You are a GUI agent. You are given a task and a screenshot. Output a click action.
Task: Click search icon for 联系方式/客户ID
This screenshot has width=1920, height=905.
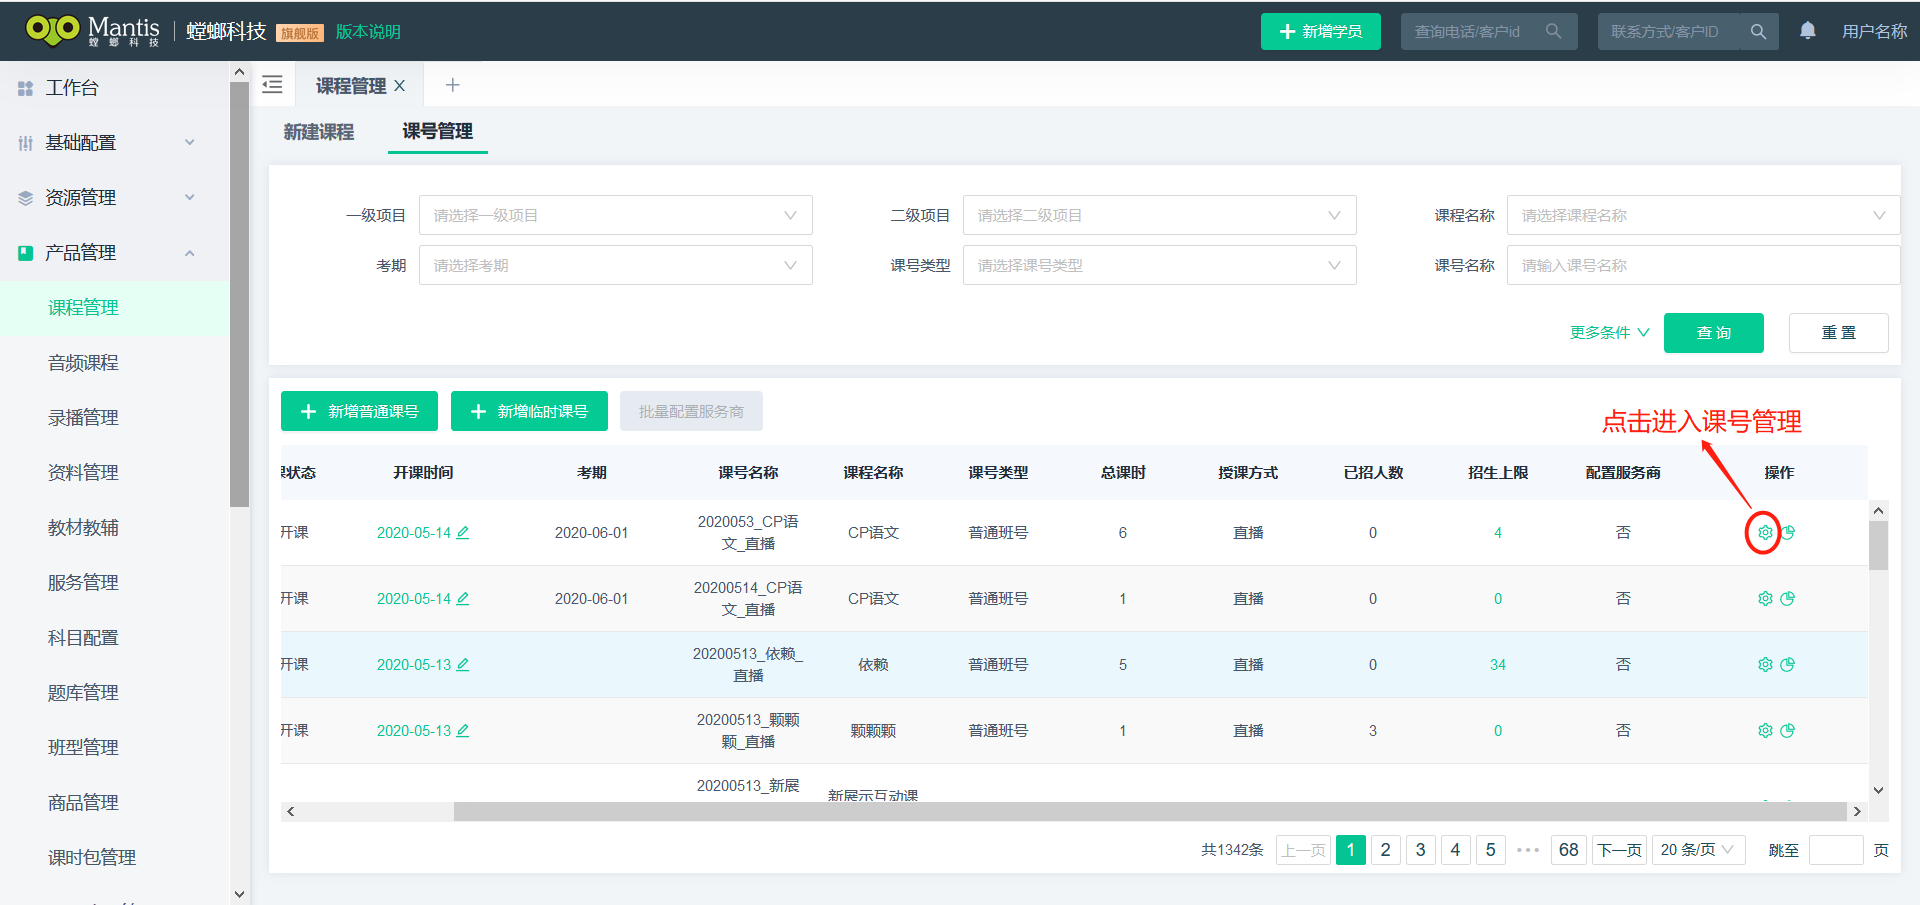(1758, 31)
